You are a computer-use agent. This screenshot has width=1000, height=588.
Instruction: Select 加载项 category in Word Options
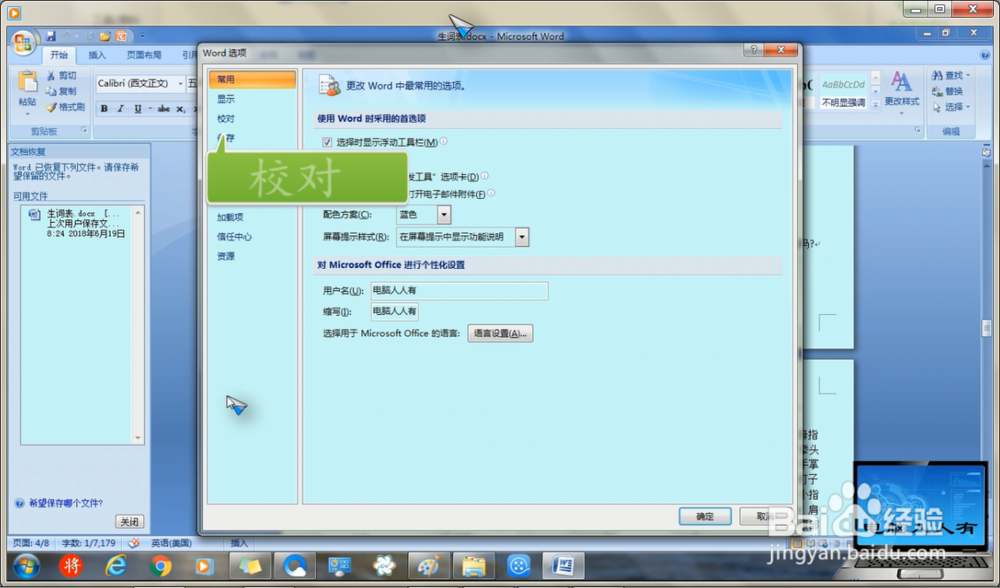pyautogui.click(x=253, y=217)
